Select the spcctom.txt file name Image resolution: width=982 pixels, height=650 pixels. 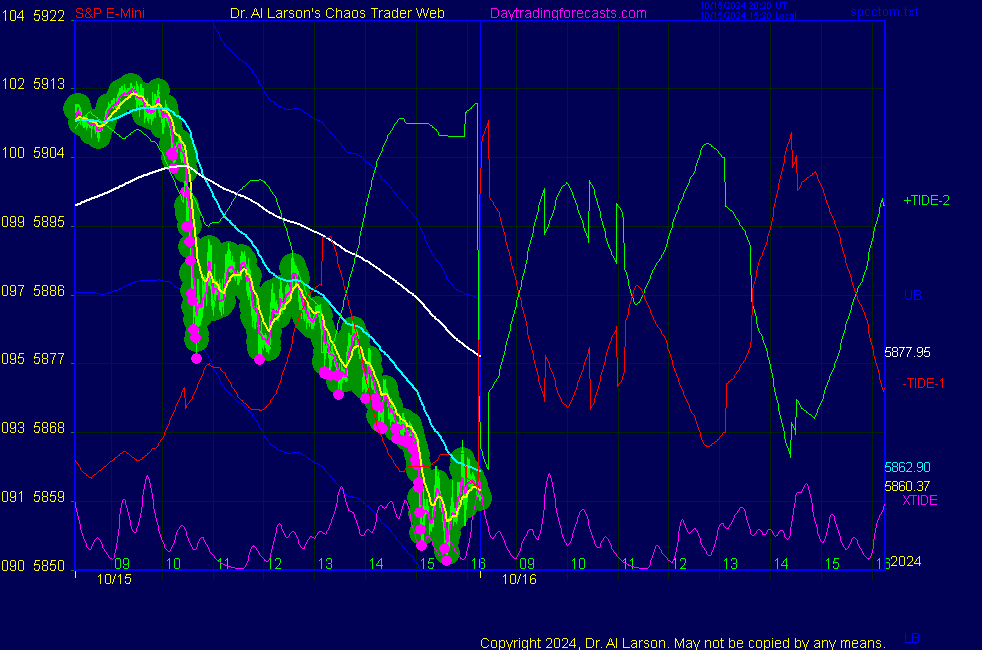[884, 11]
